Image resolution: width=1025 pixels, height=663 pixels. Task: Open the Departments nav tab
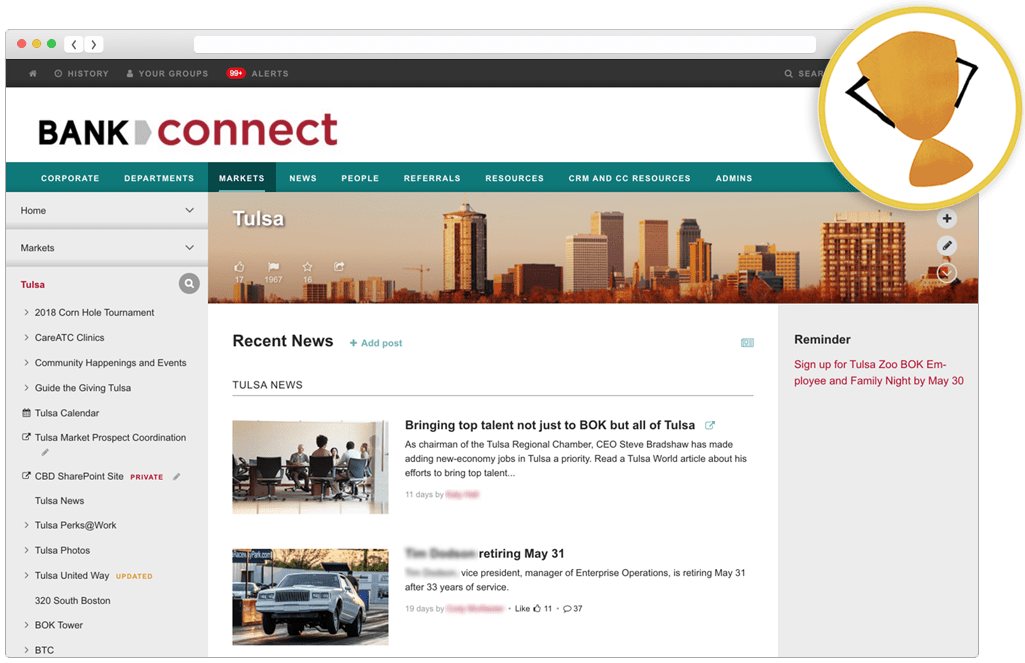[159, 178]
